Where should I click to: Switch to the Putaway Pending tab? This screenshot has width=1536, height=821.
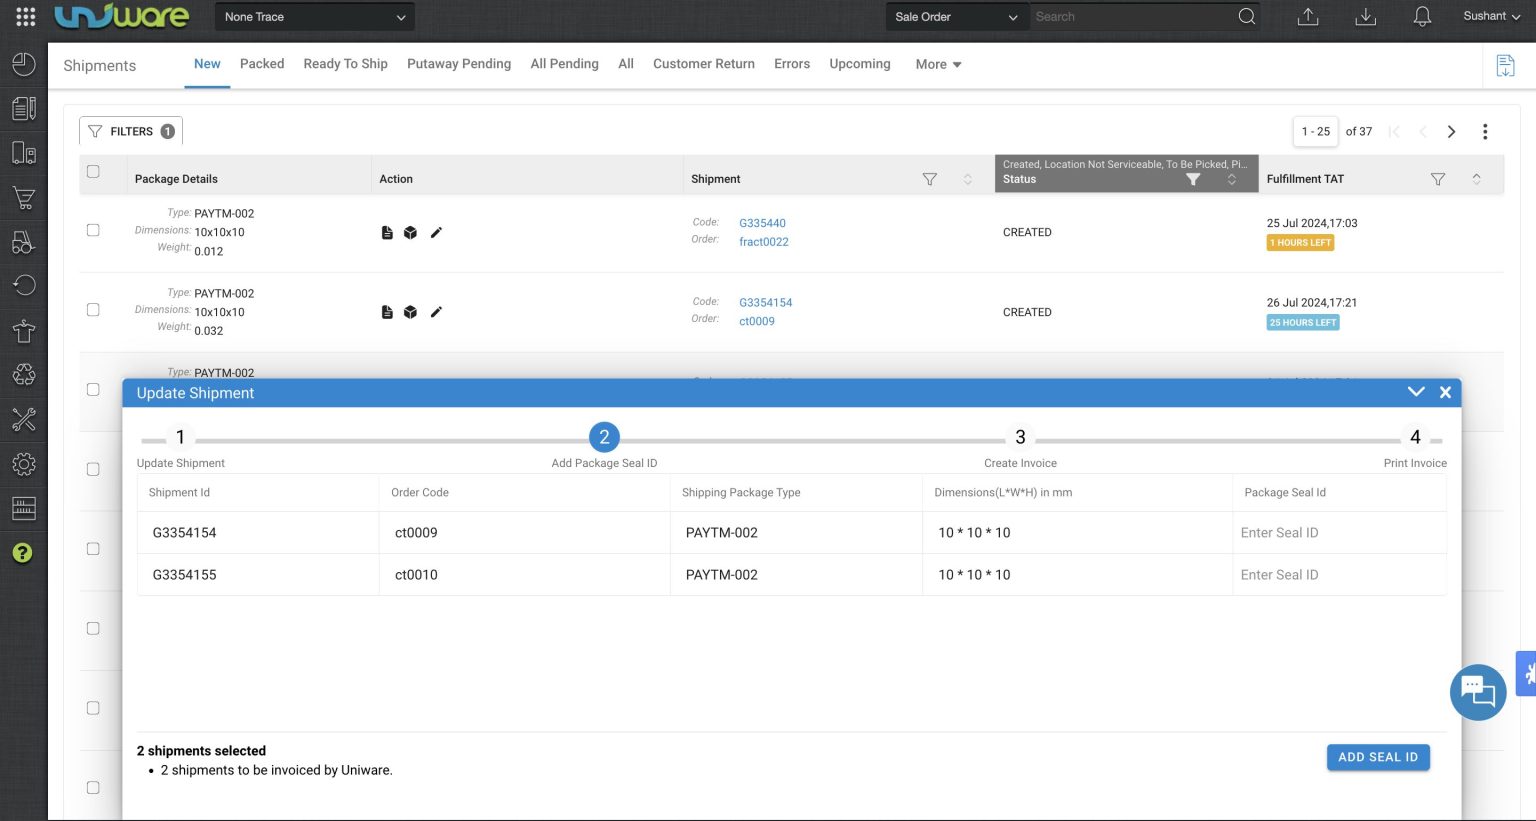[459, 64]
